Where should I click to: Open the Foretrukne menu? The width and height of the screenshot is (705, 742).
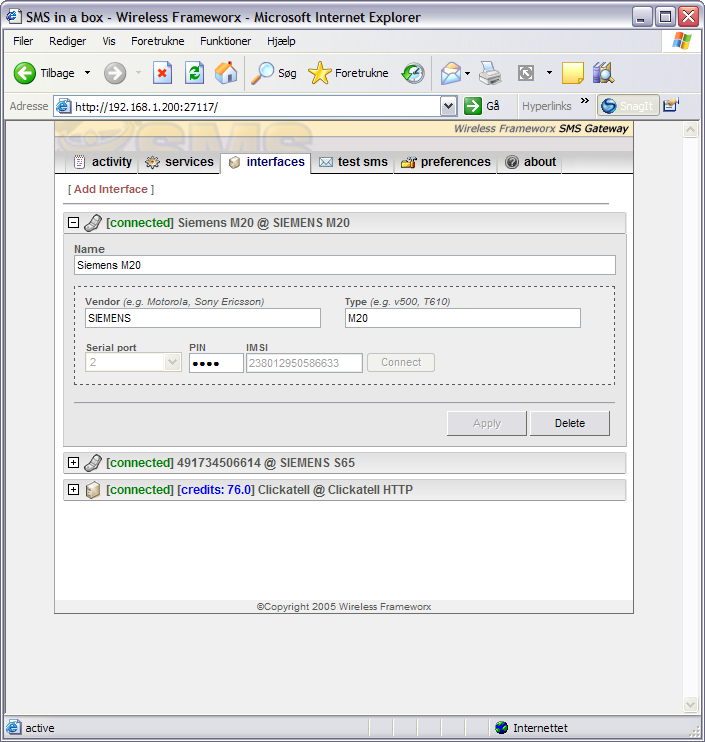pyautogui.click(x=158, y=41)
